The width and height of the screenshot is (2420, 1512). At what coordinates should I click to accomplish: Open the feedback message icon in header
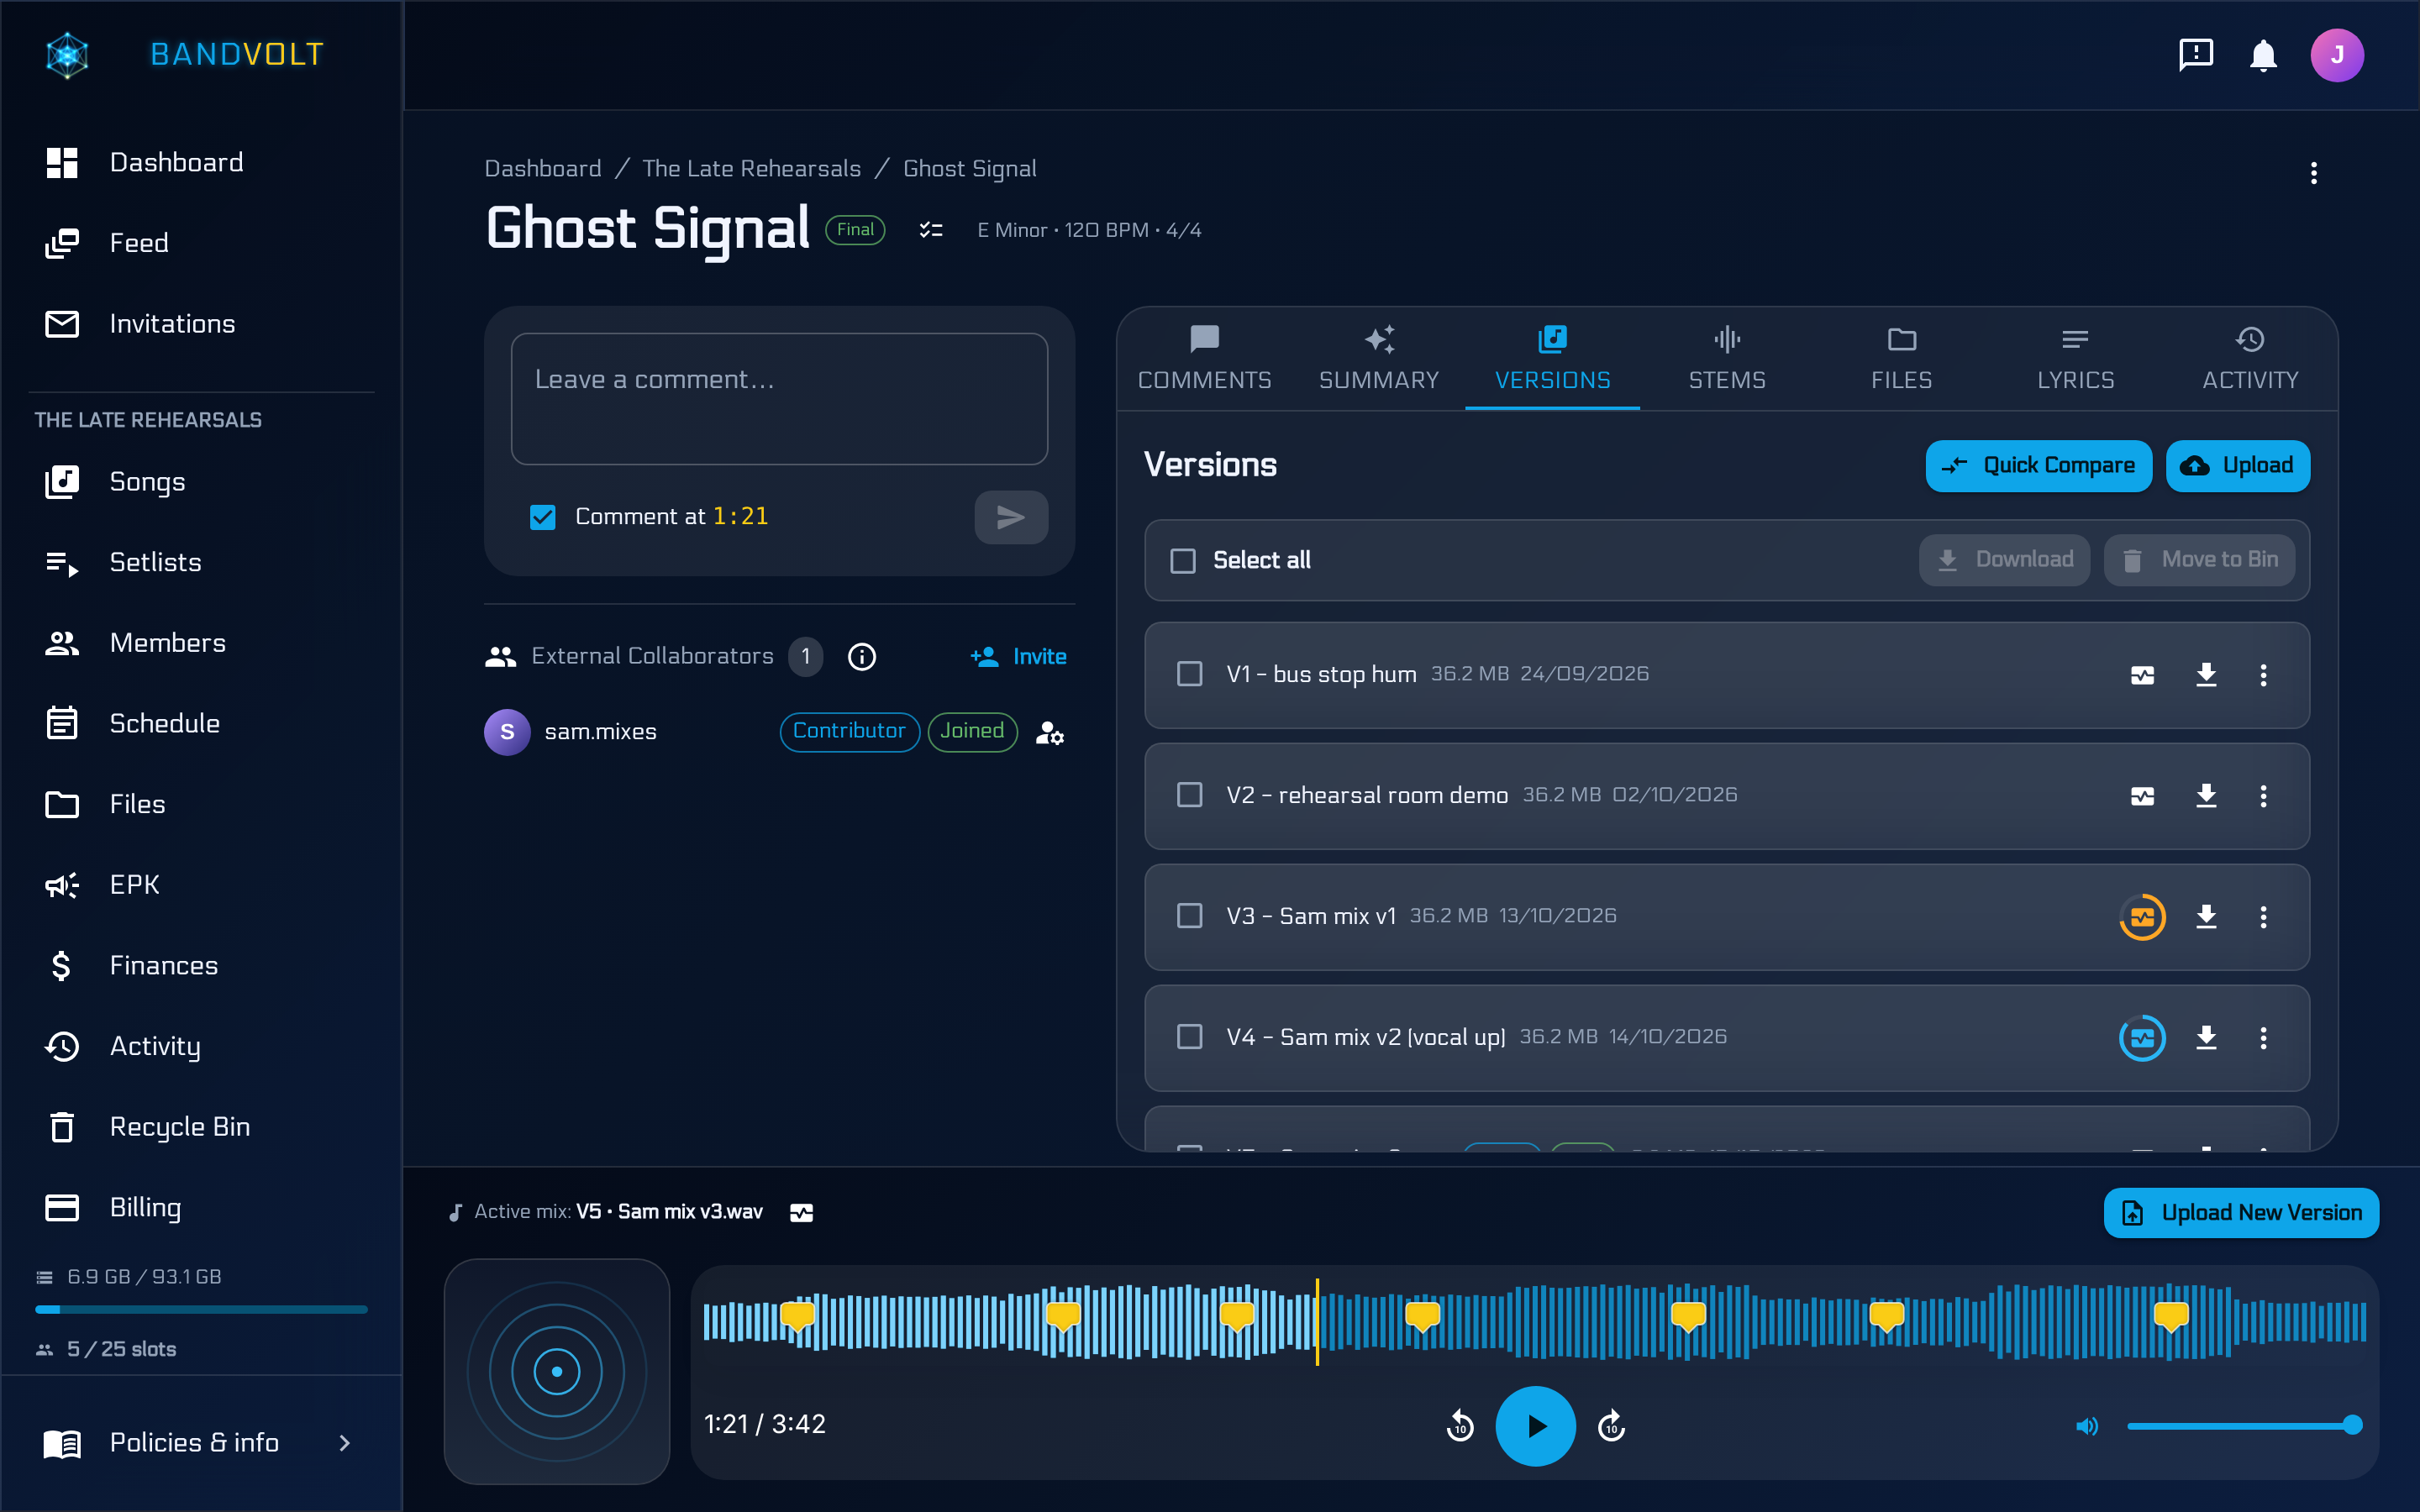(x=2196, y=55)
